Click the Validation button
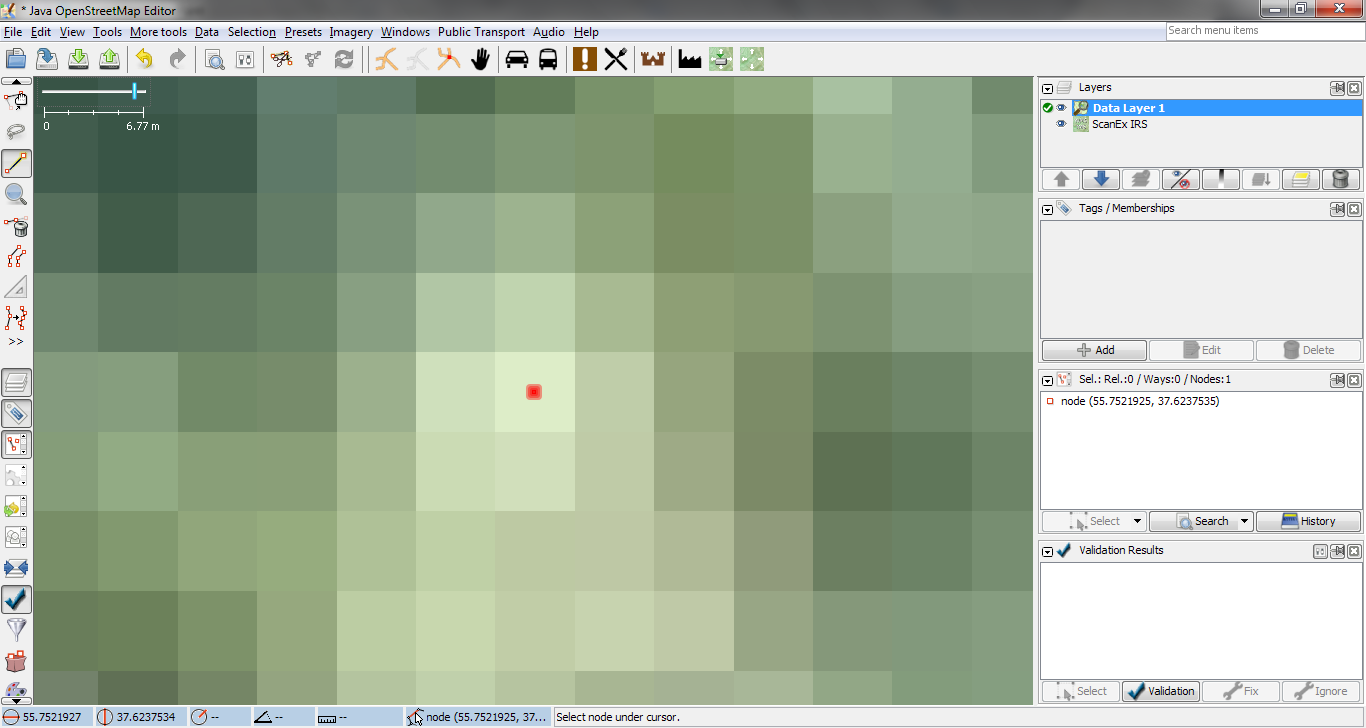 1160,691
